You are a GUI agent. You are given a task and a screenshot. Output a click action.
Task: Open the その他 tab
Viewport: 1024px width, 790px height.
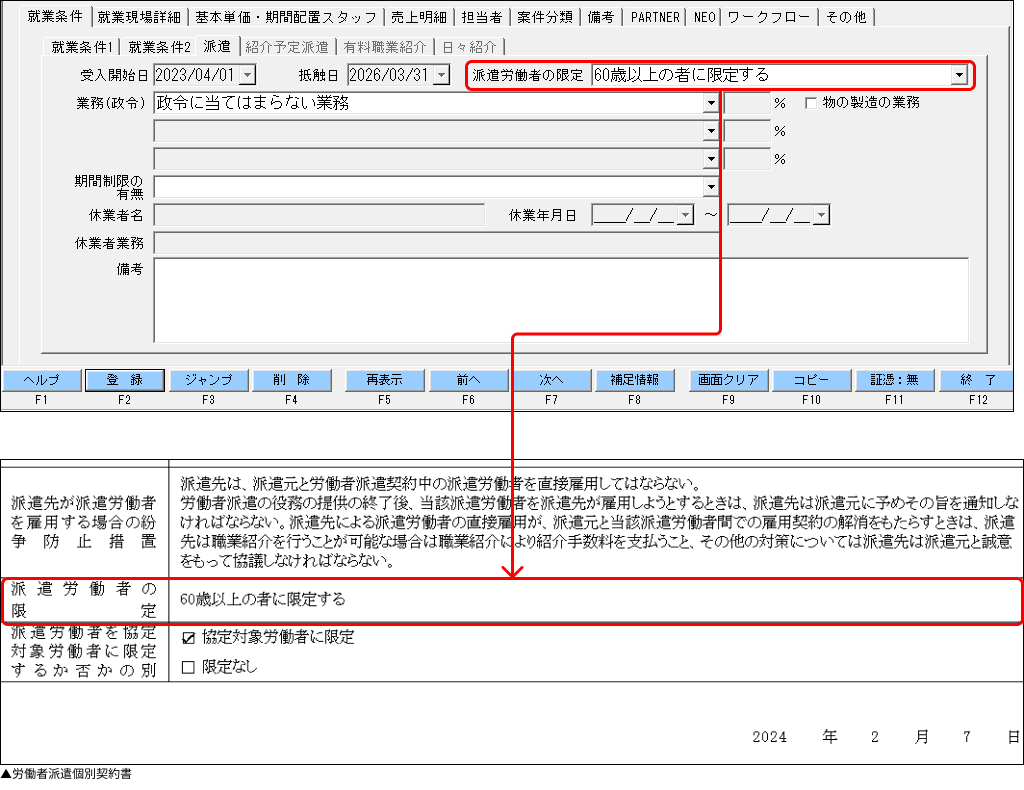(846, 17)
